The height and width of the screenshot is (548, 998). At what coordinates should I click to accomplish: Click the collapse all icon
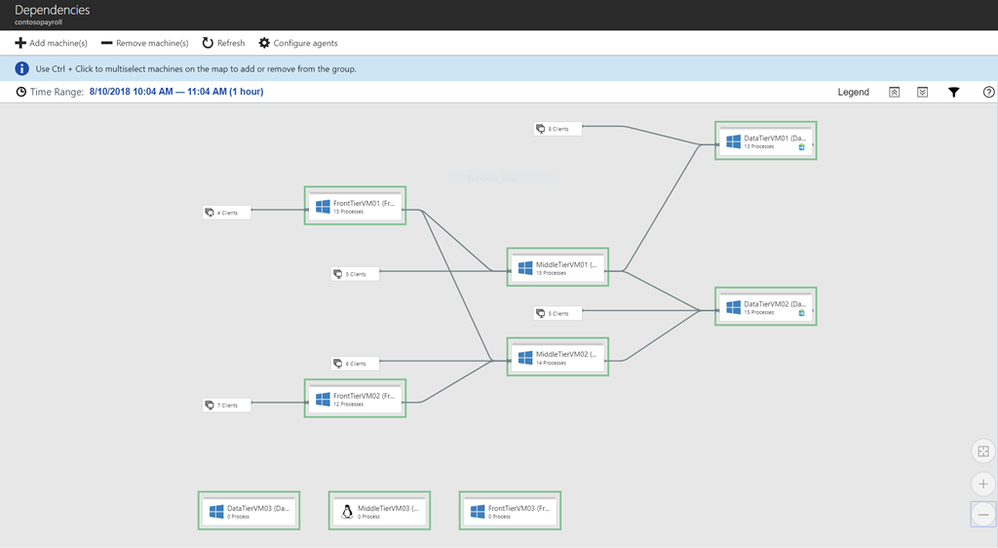(x=894, y=92)
